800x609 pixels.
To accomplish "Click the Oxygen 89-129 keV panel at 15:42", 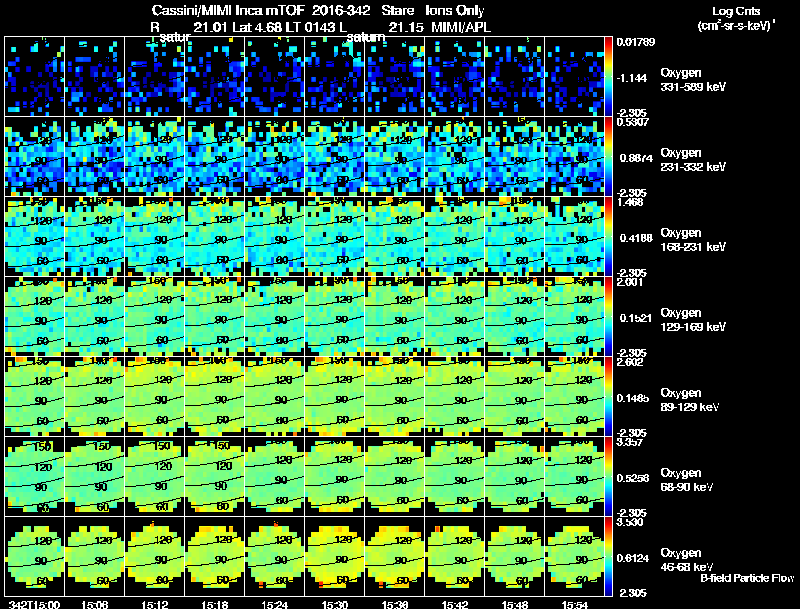I will coord(455,397).
